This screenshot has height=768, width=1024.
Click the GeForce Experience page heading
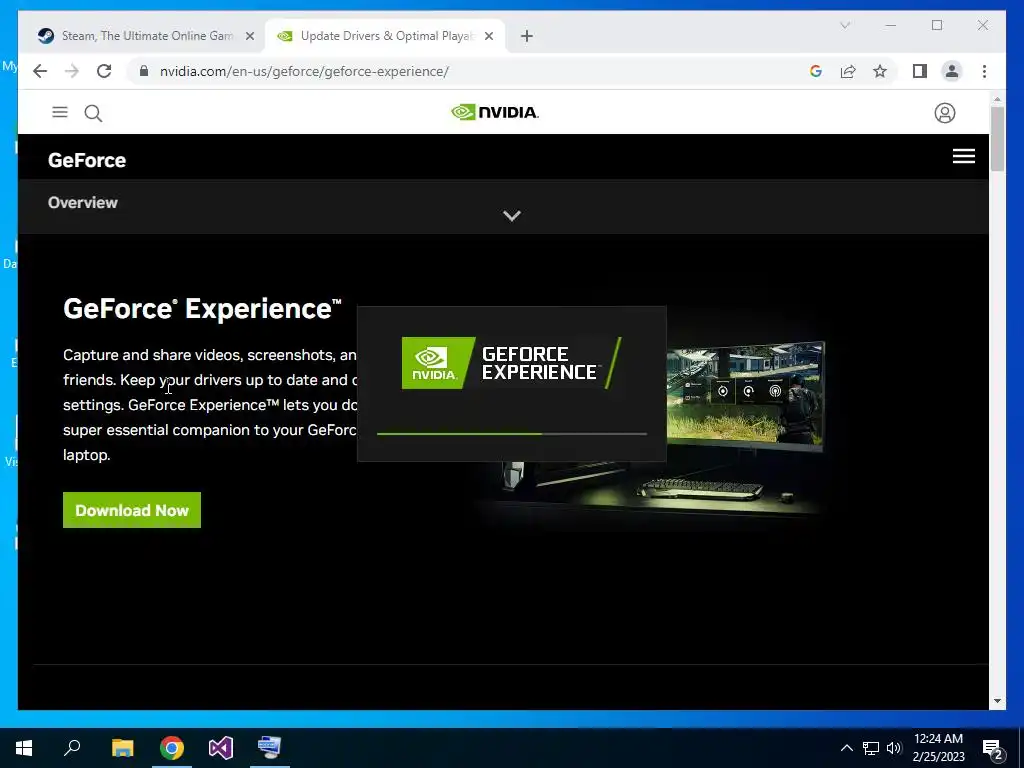point(202,308)
